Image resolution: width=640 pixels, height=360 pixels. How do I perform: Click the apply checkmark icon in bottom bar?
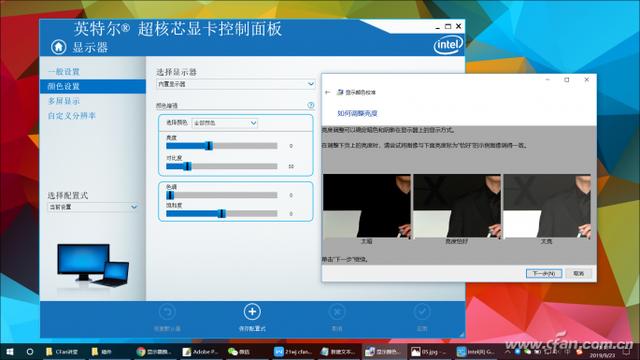point(422,312)
